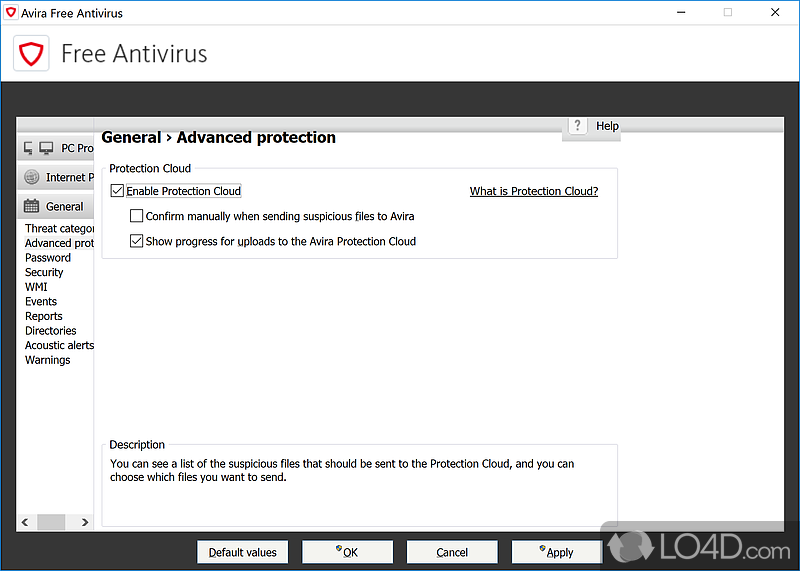The height and width of the screenshot is (571, 800).
Task: Select Directories in sidebar
Action: 51,331
